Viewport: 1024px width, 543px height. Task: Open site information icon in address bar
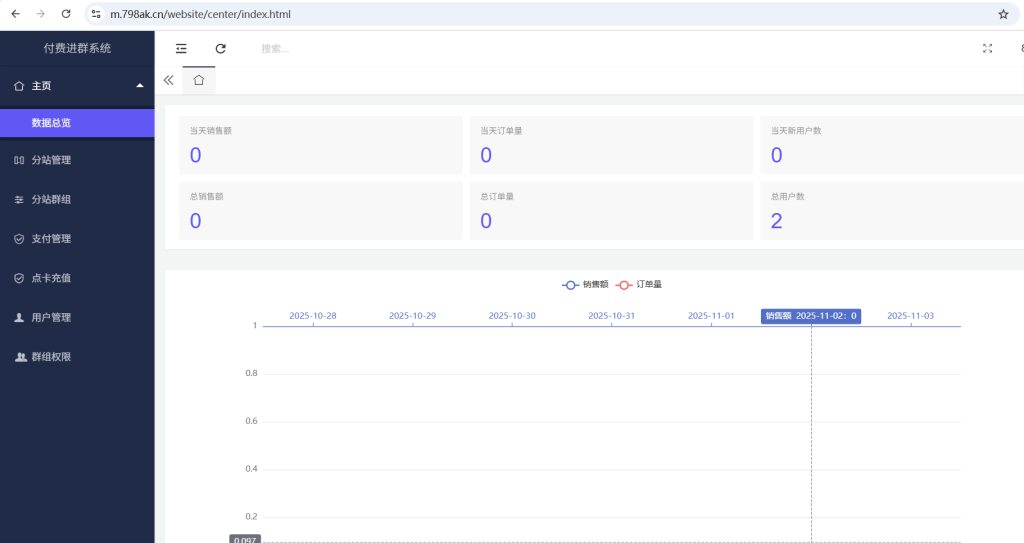coord(96,14)
